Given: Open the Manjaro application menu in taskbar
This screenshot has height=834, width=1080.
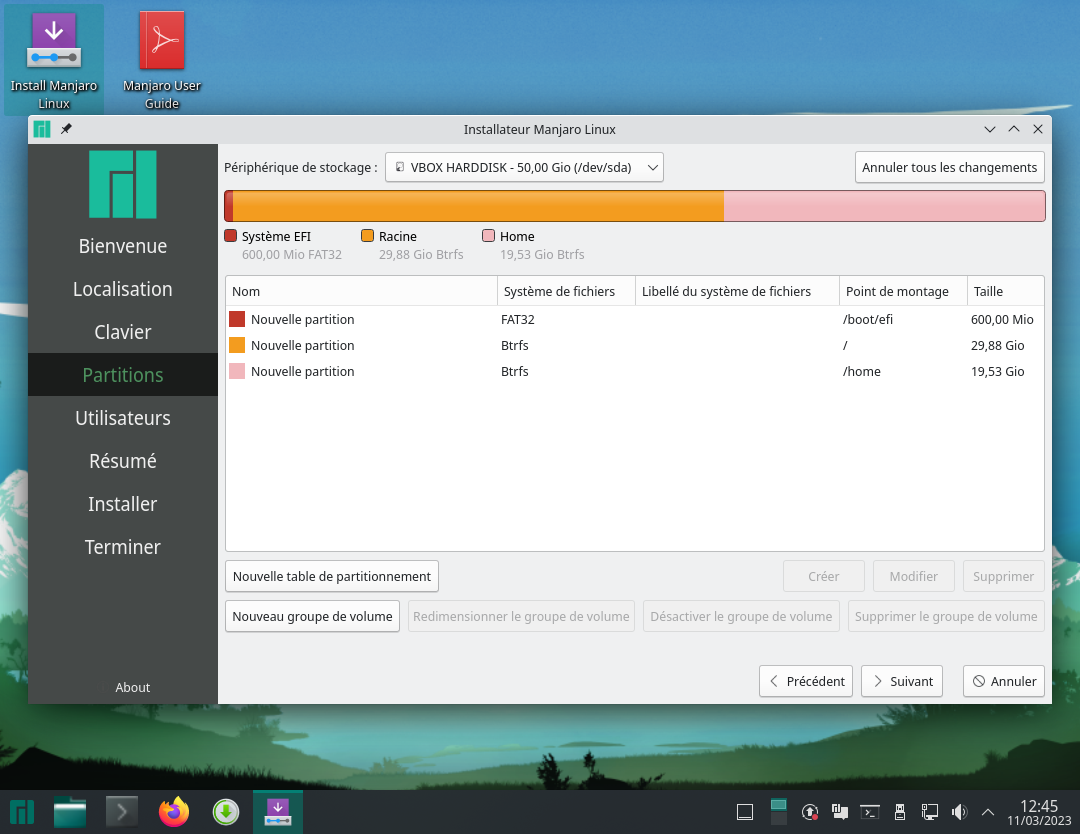Looking at the screenshot, I should [21, 812].
